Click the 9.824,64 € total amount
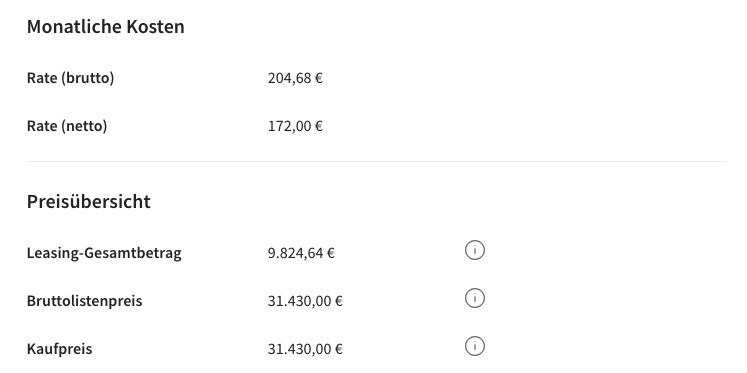The height and width of the screenshot is (373, 747). pyautogui.click(x=301, y=253)
